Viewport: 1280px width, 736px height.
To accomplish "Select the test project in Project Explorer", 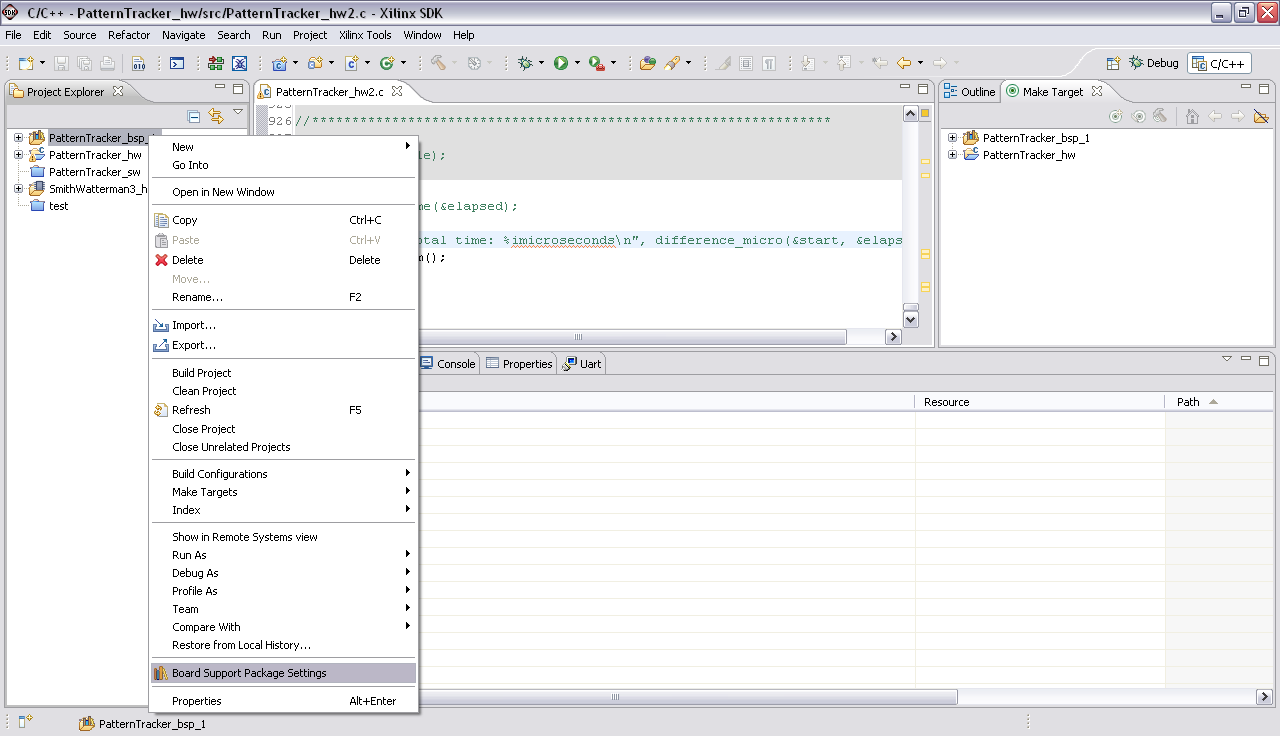I will [x=58, y=206].
